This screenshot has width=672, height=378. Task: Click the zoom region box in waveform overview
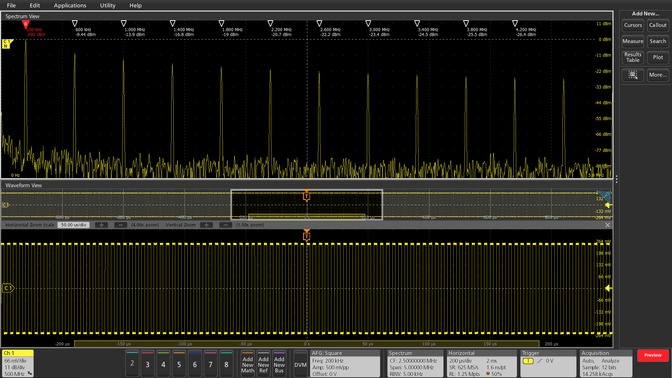306,205
